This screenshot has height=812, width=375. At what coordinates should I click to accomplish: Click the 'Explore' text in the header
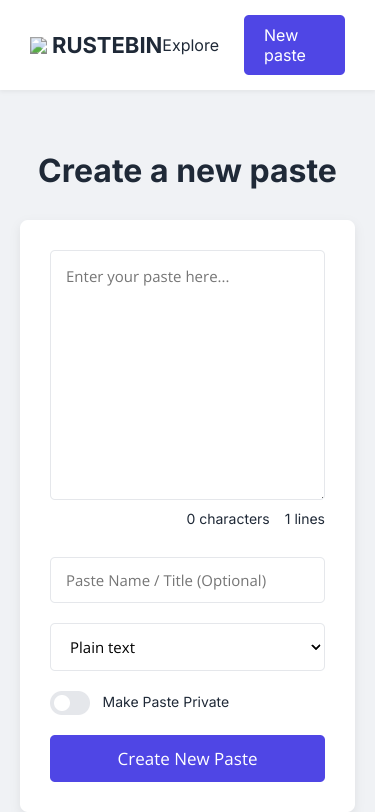point(190,46)
